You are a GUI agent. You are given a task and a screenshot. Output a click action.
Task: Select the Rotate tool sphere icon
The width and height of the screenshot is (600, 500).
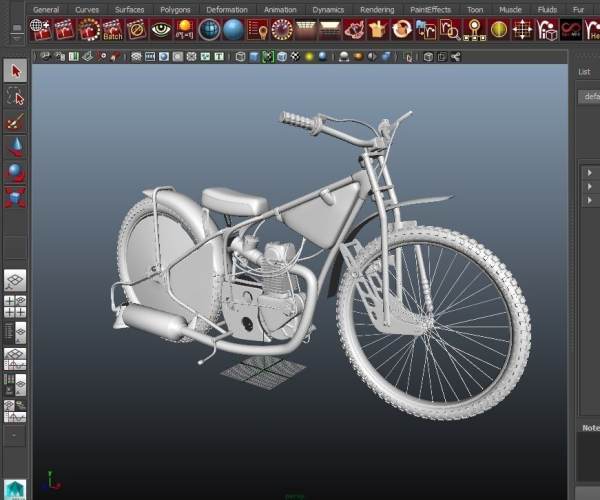point(15,172)
